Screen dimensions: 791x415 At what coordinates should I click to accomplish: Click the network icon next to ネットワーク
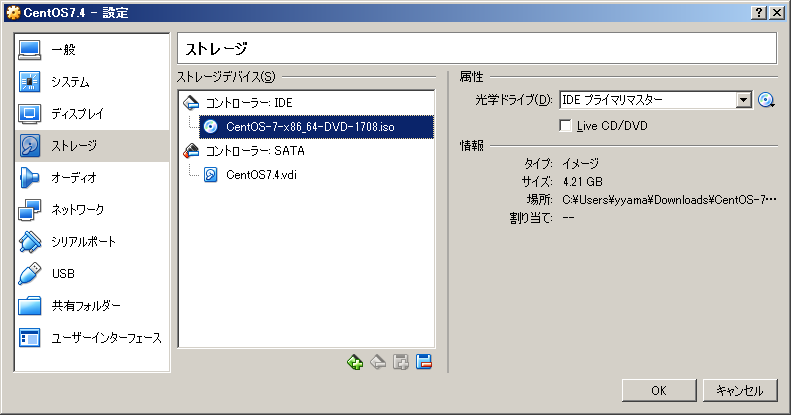point(30,210)
